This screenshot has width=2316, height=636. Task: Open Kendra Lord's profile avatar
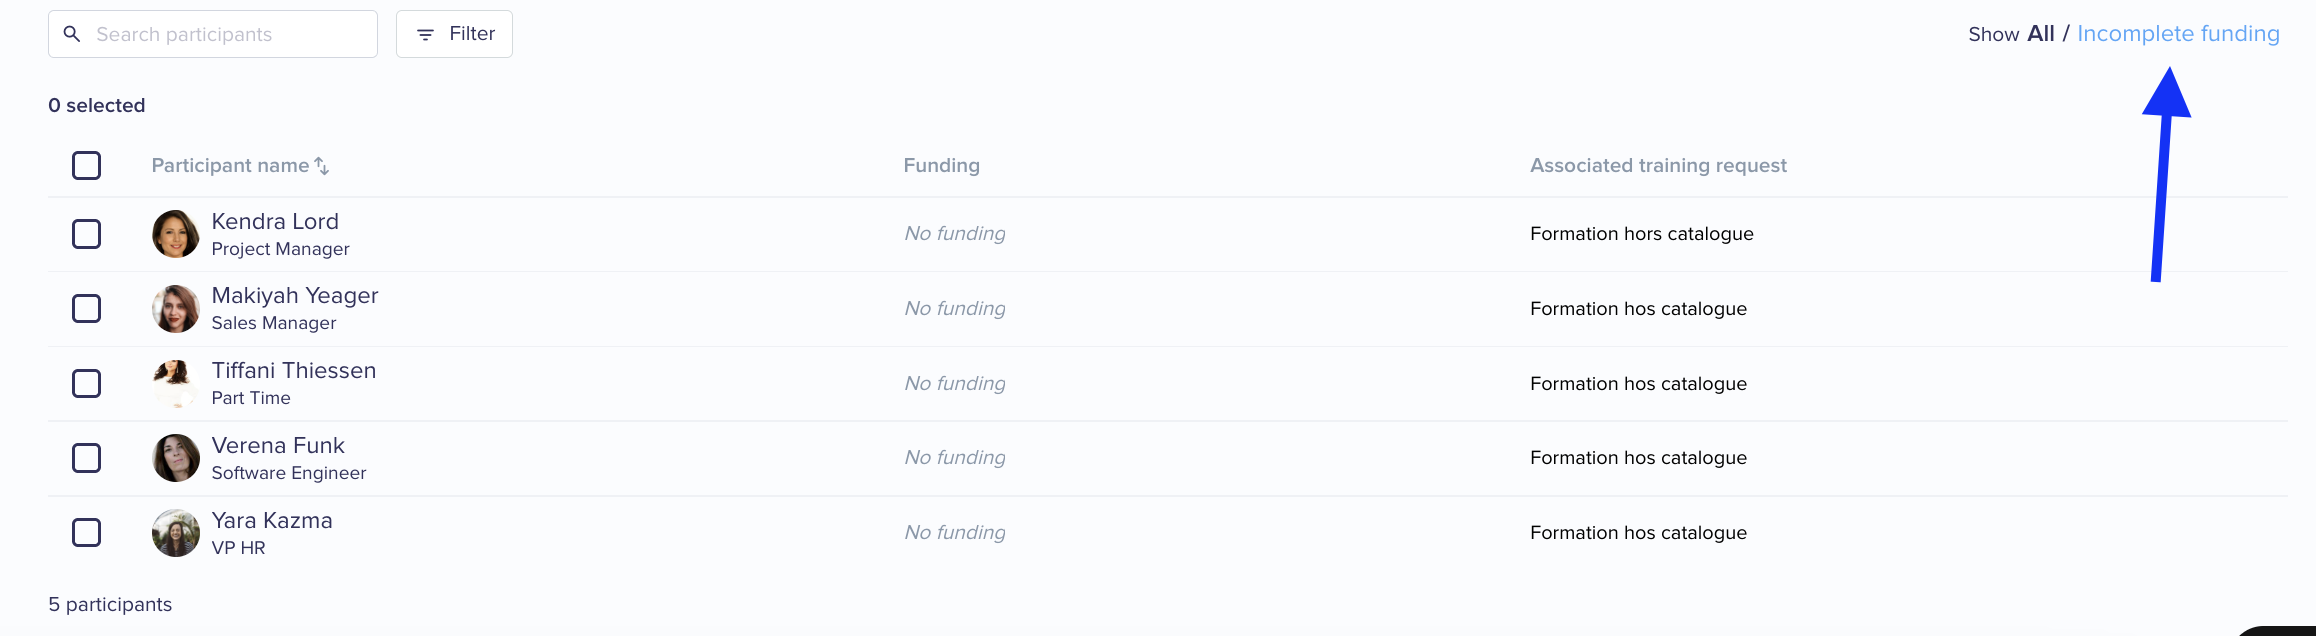click(176, 234)
